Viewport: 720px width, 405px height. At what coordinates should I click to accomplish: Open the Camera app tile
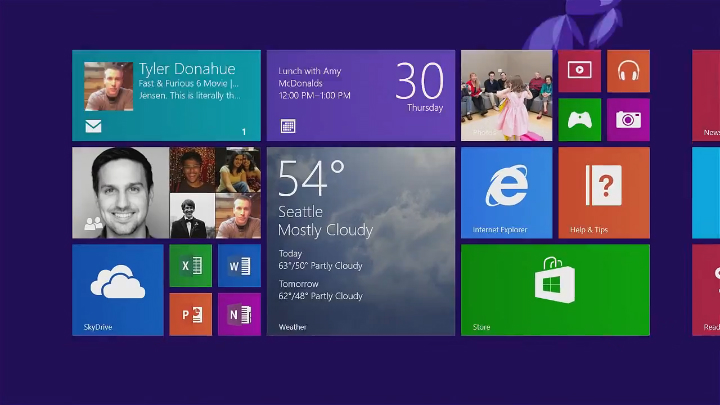click(x=628, y=120)
